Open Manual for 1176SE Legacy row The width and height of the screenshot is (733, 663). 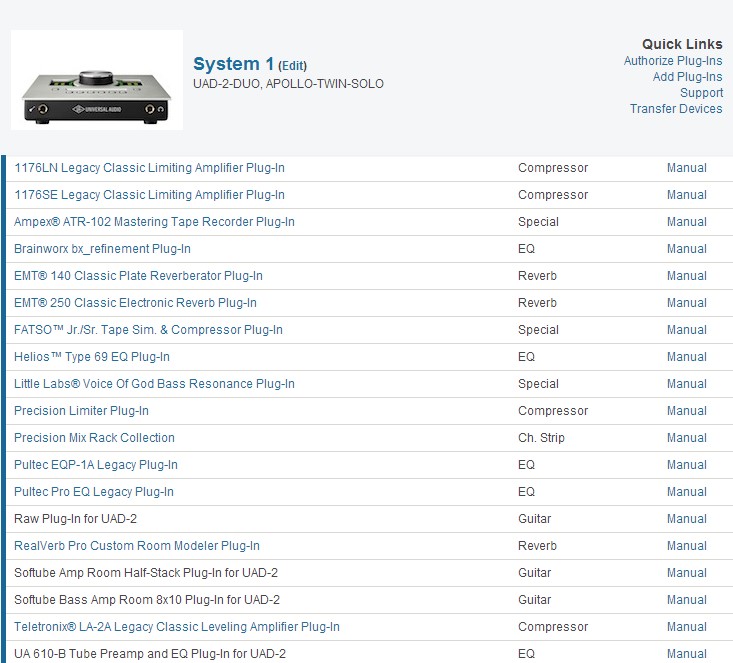click(687, 195)
